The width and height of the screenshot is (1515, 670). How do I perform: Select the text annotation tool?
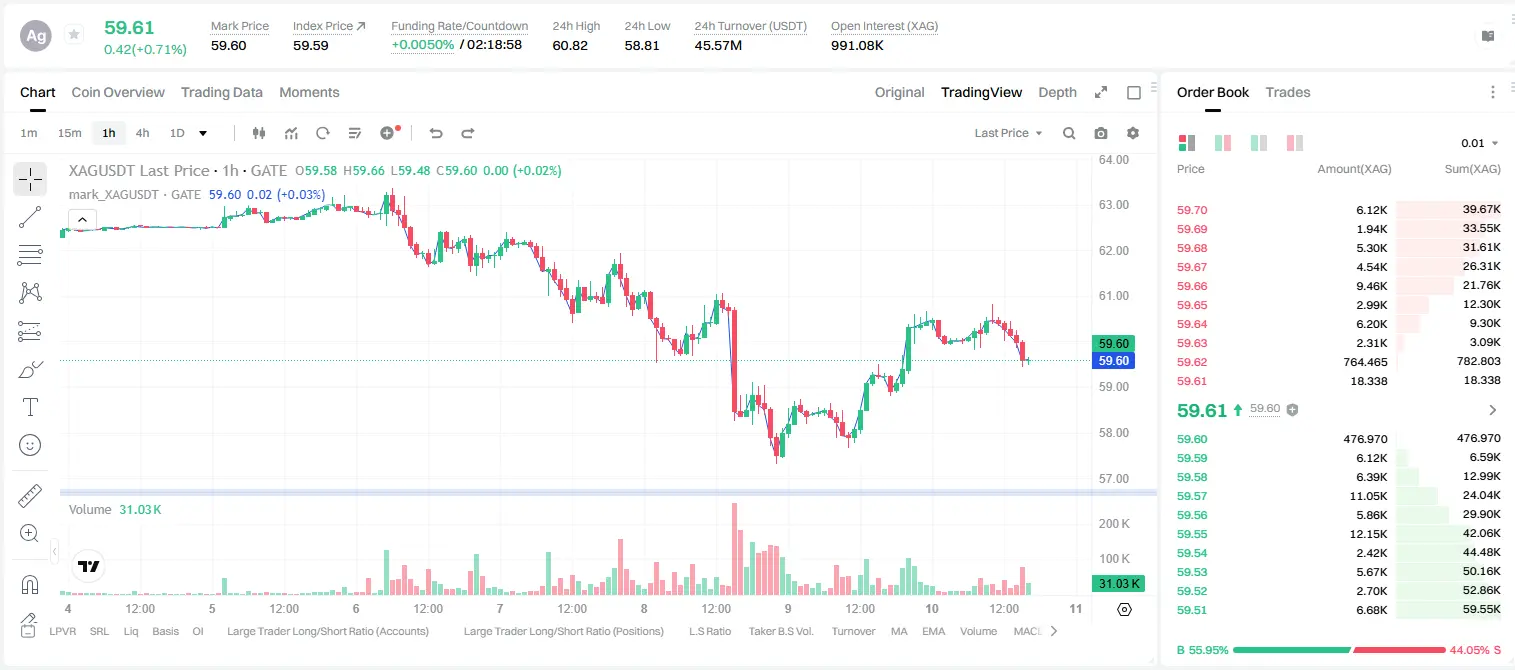pyautogui.click(x=30, y=407)
